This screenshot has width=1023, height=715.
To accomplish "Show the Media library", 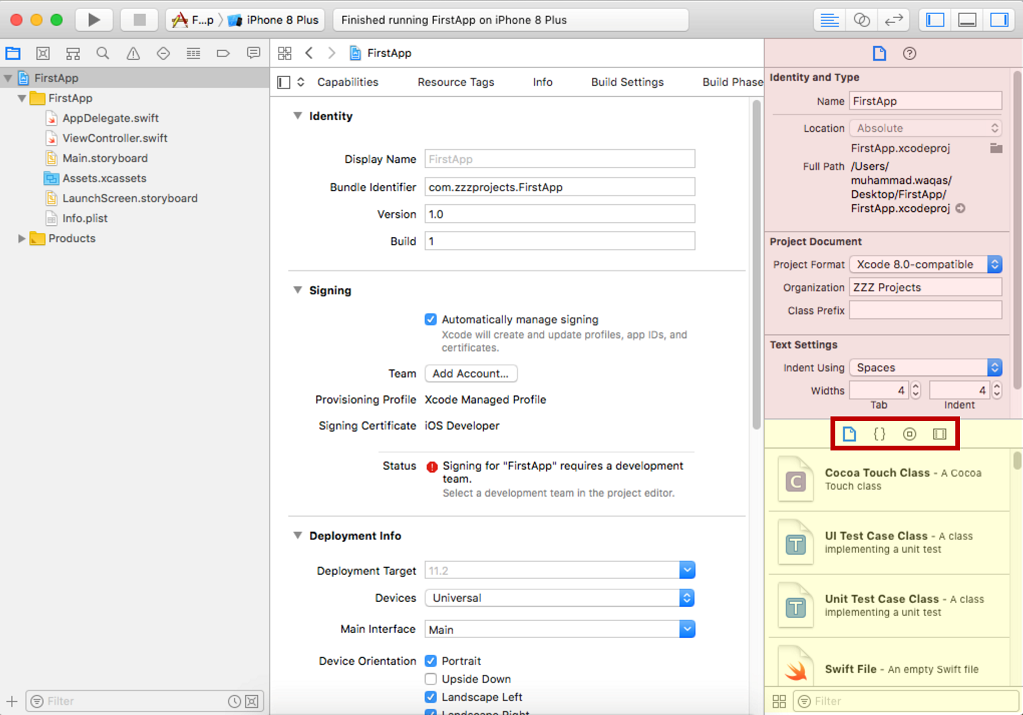I will tap(939, 434).
